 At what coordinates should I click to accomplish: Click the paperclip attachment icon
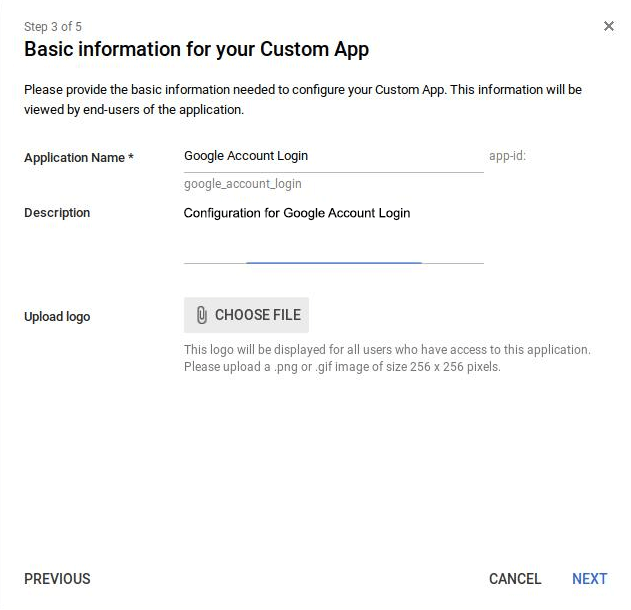pos(202,315)
